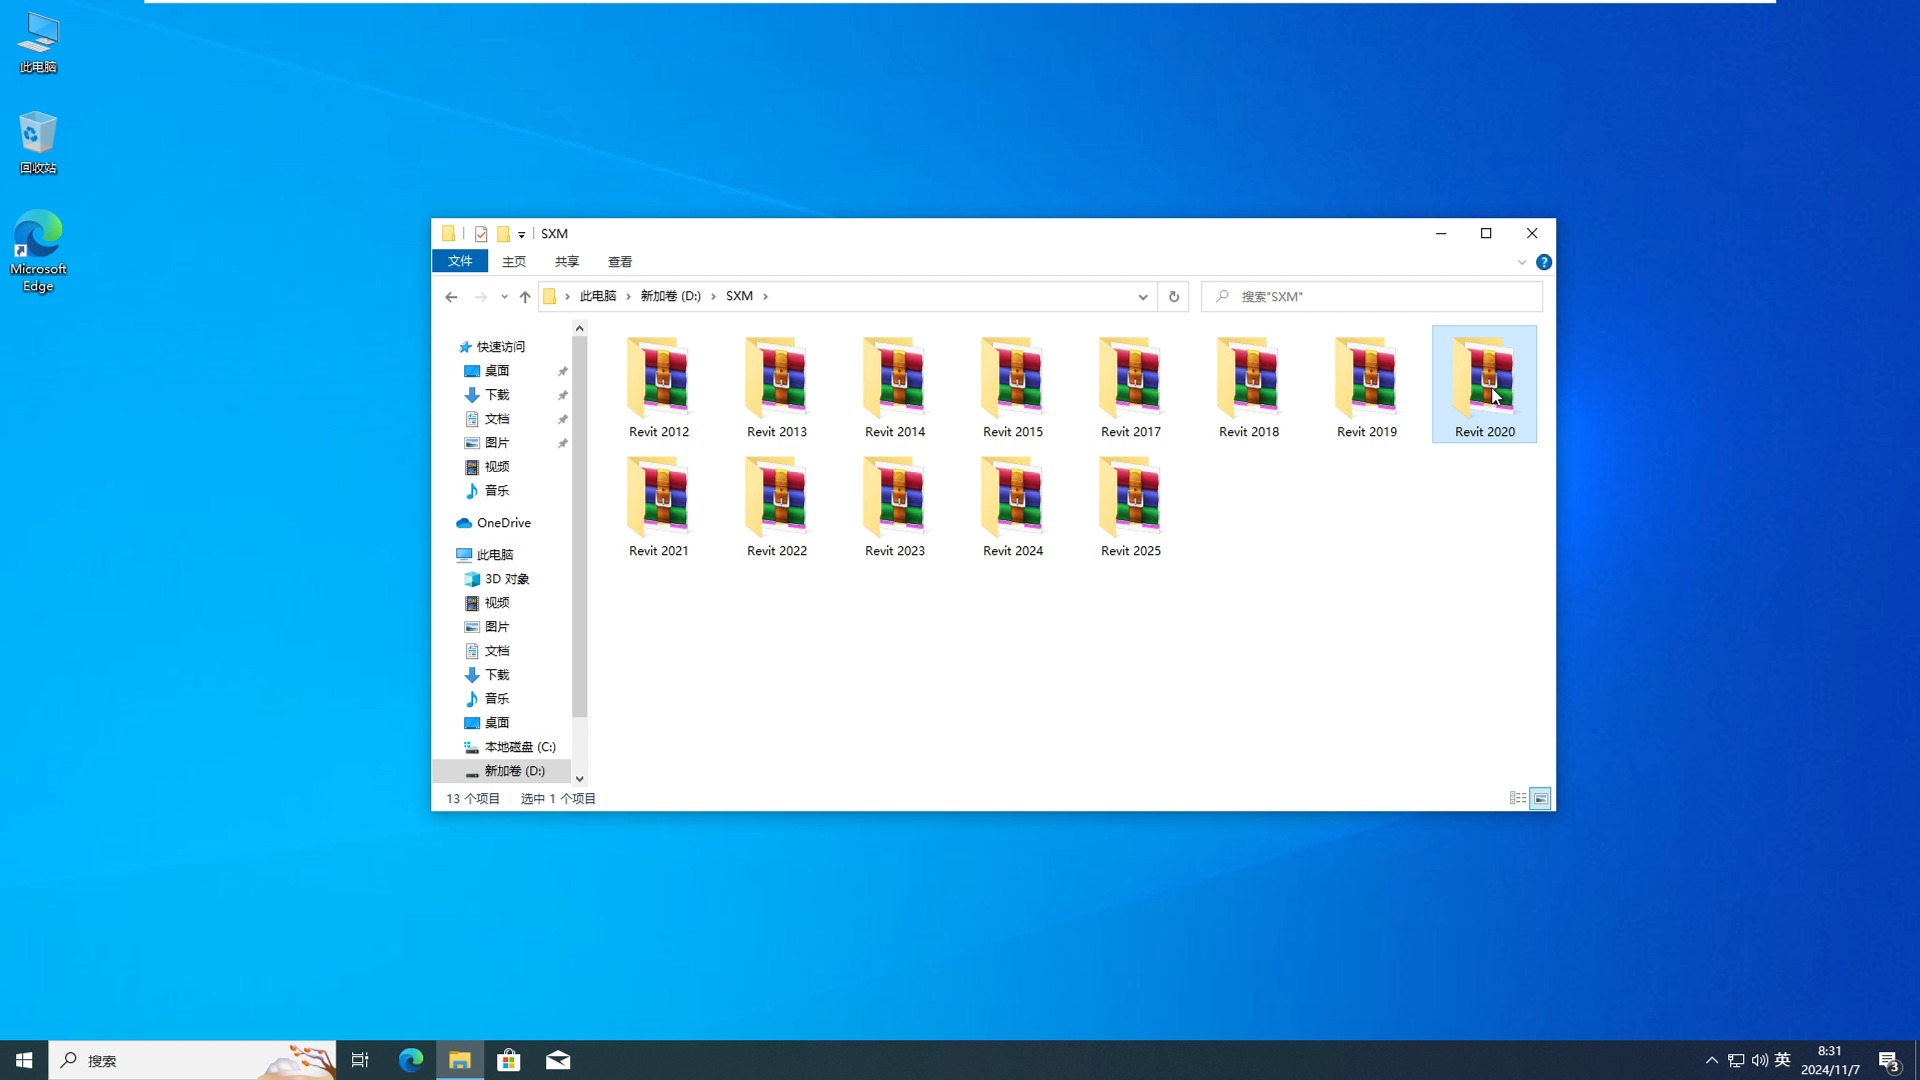
Task: Open the 查看 ribbon tab
Action: (620, 261)
